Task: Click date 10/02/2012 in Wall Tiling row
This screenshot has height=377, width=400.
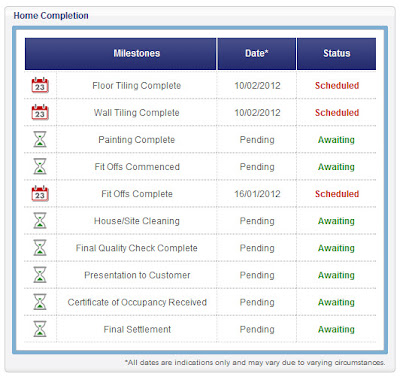Action: [x=257, y=113]
